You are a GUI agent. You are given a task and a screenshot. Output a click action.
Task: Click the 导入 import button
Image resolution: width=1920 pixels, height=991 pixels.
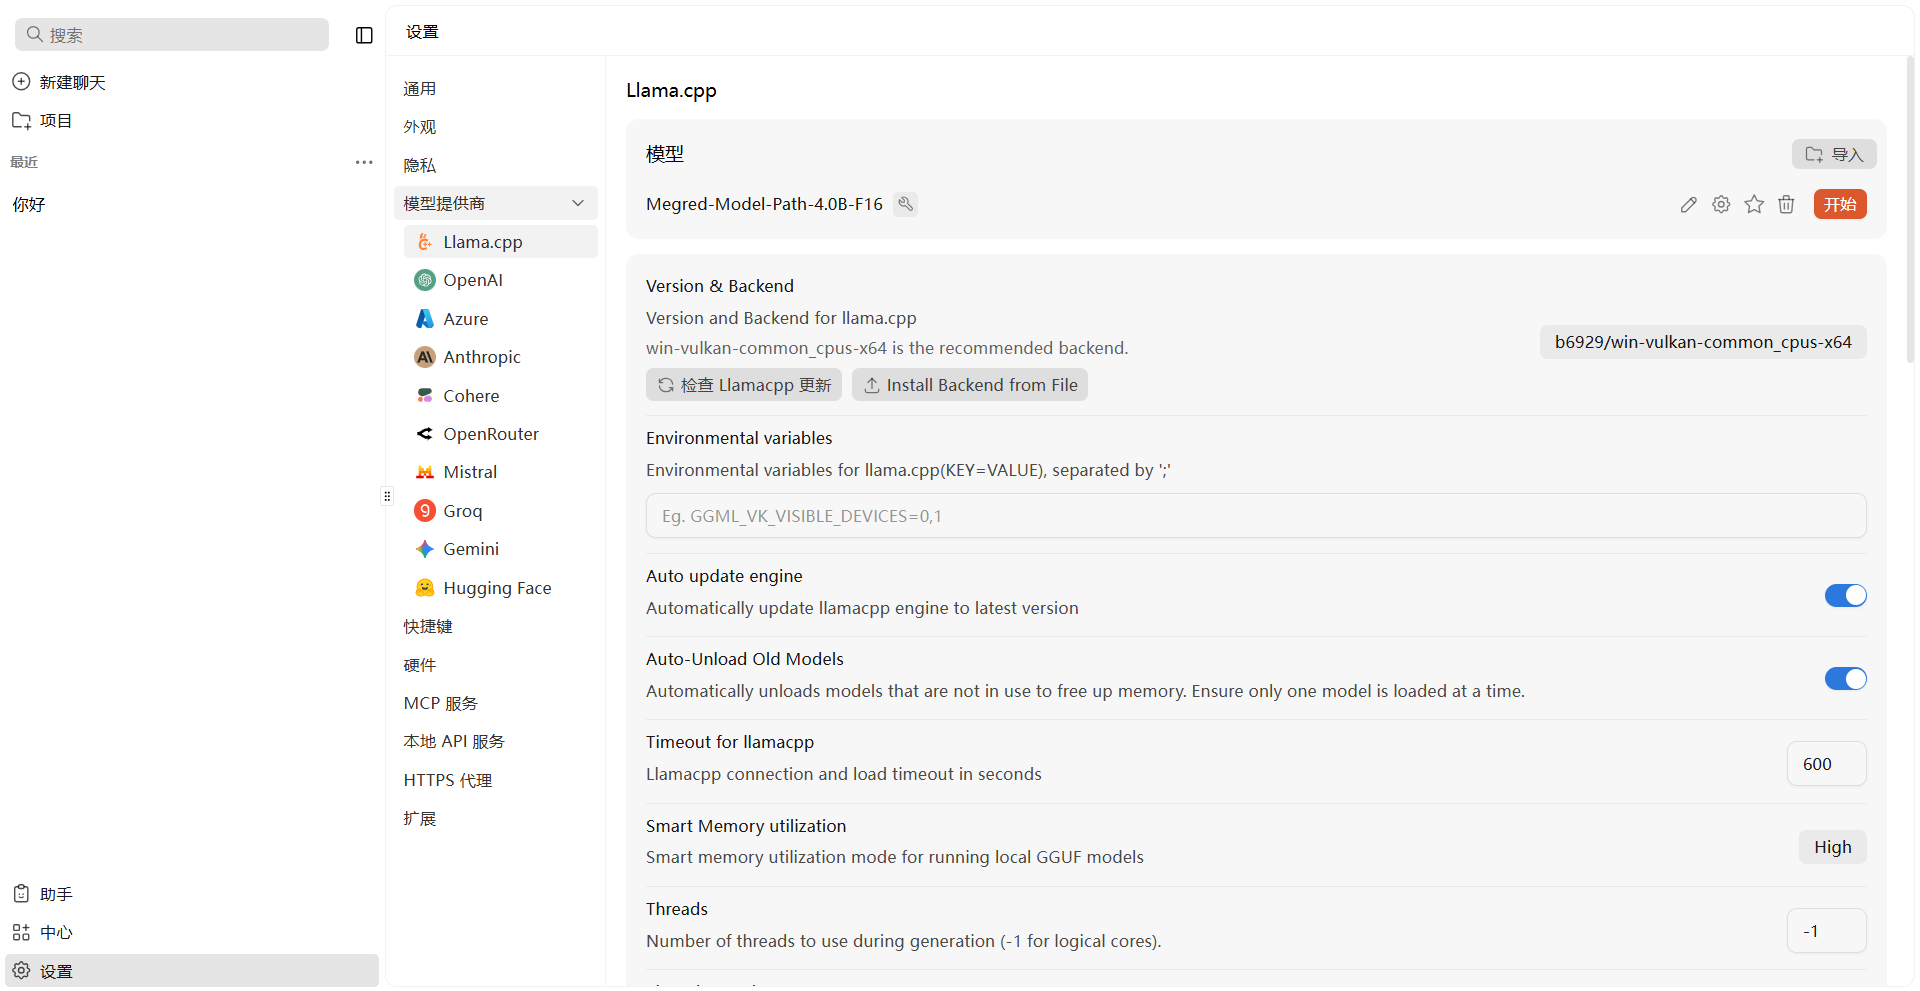coord(1834,154)
